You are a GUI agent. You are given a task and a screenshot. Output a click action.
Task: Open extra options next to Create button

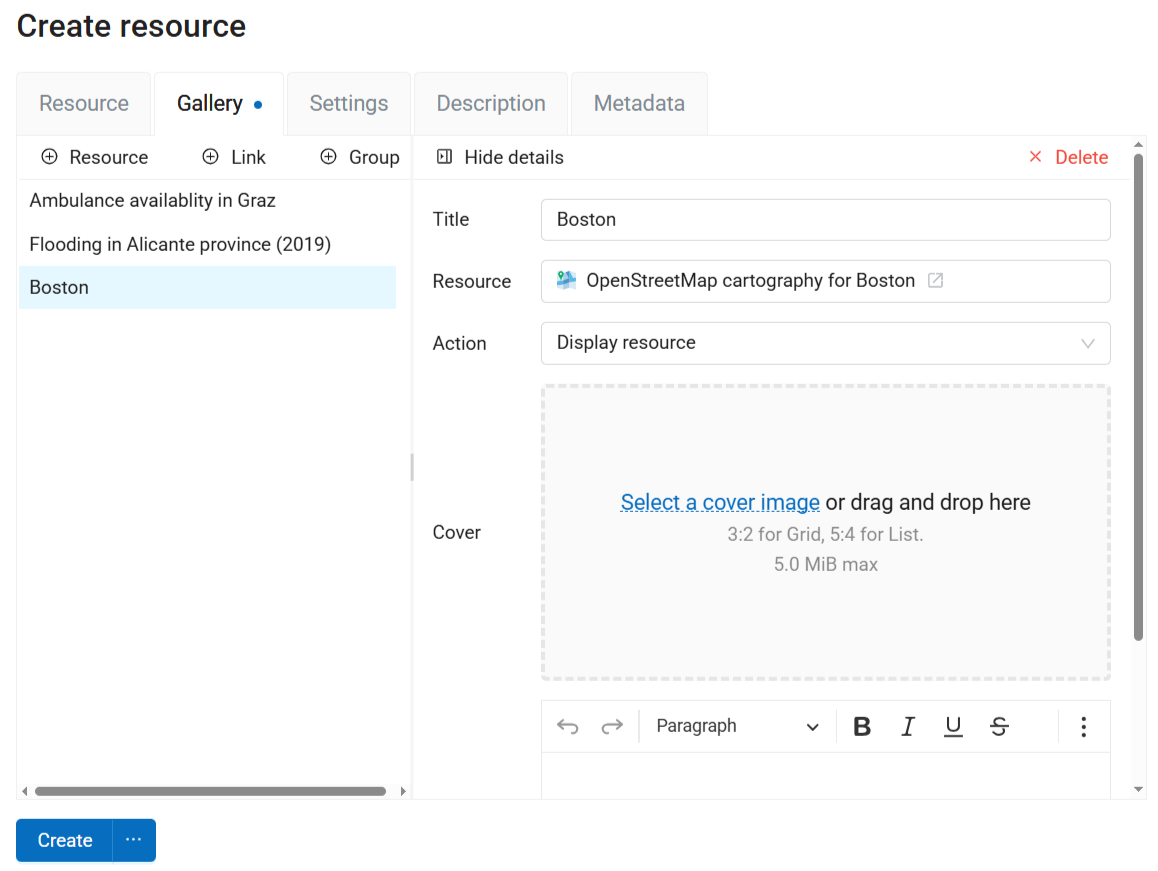[134, 840]
